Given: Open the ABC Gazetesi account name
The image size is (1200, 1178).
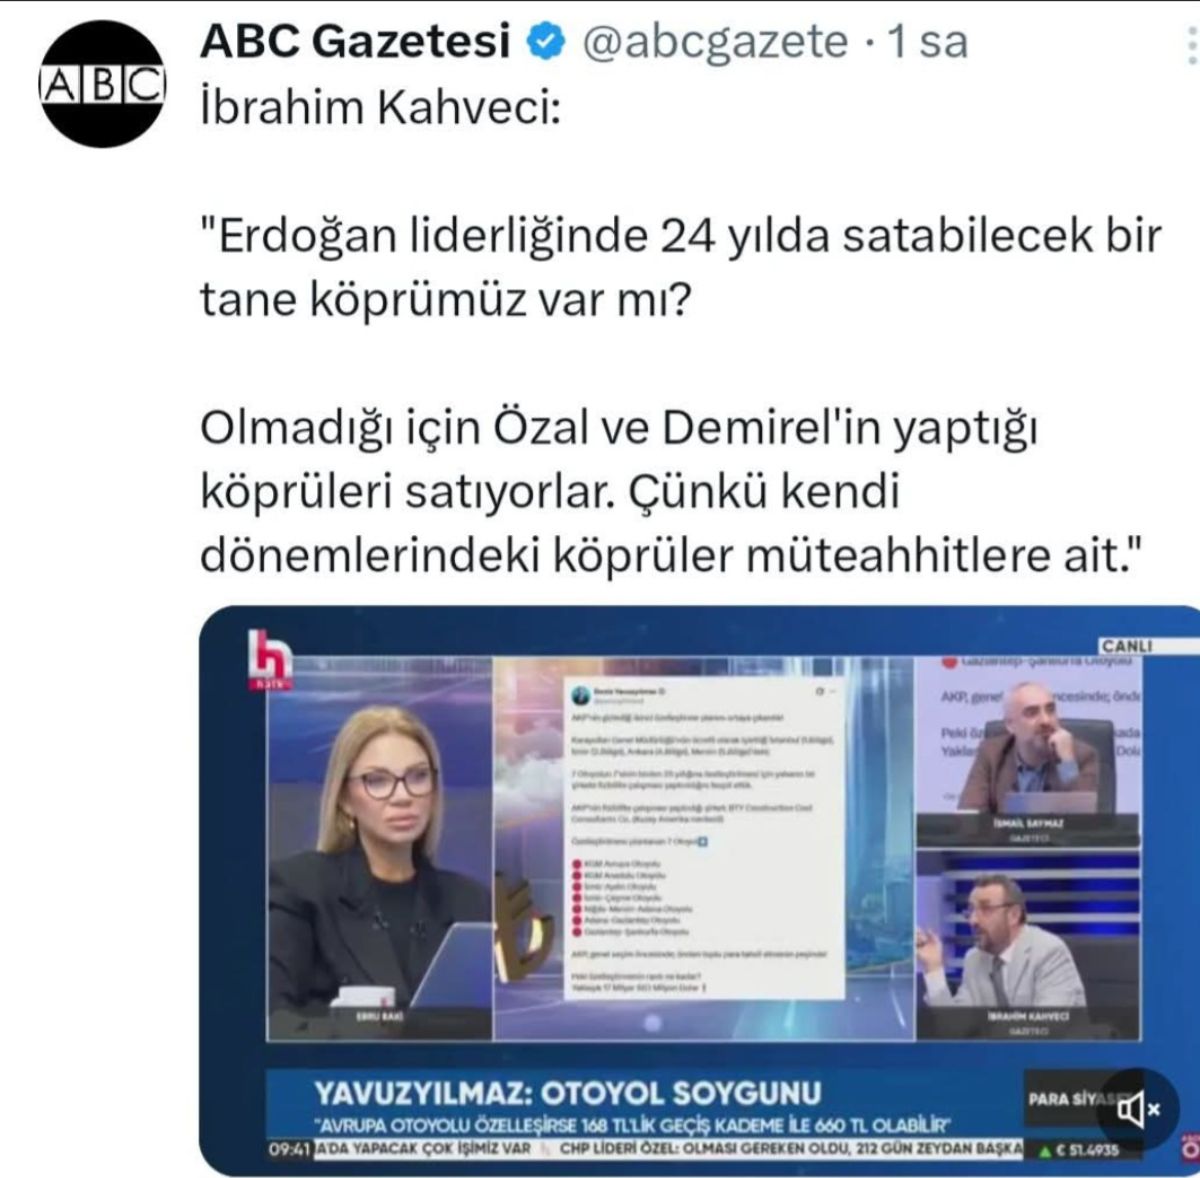Looking at the screenshot, I should 356,44.
